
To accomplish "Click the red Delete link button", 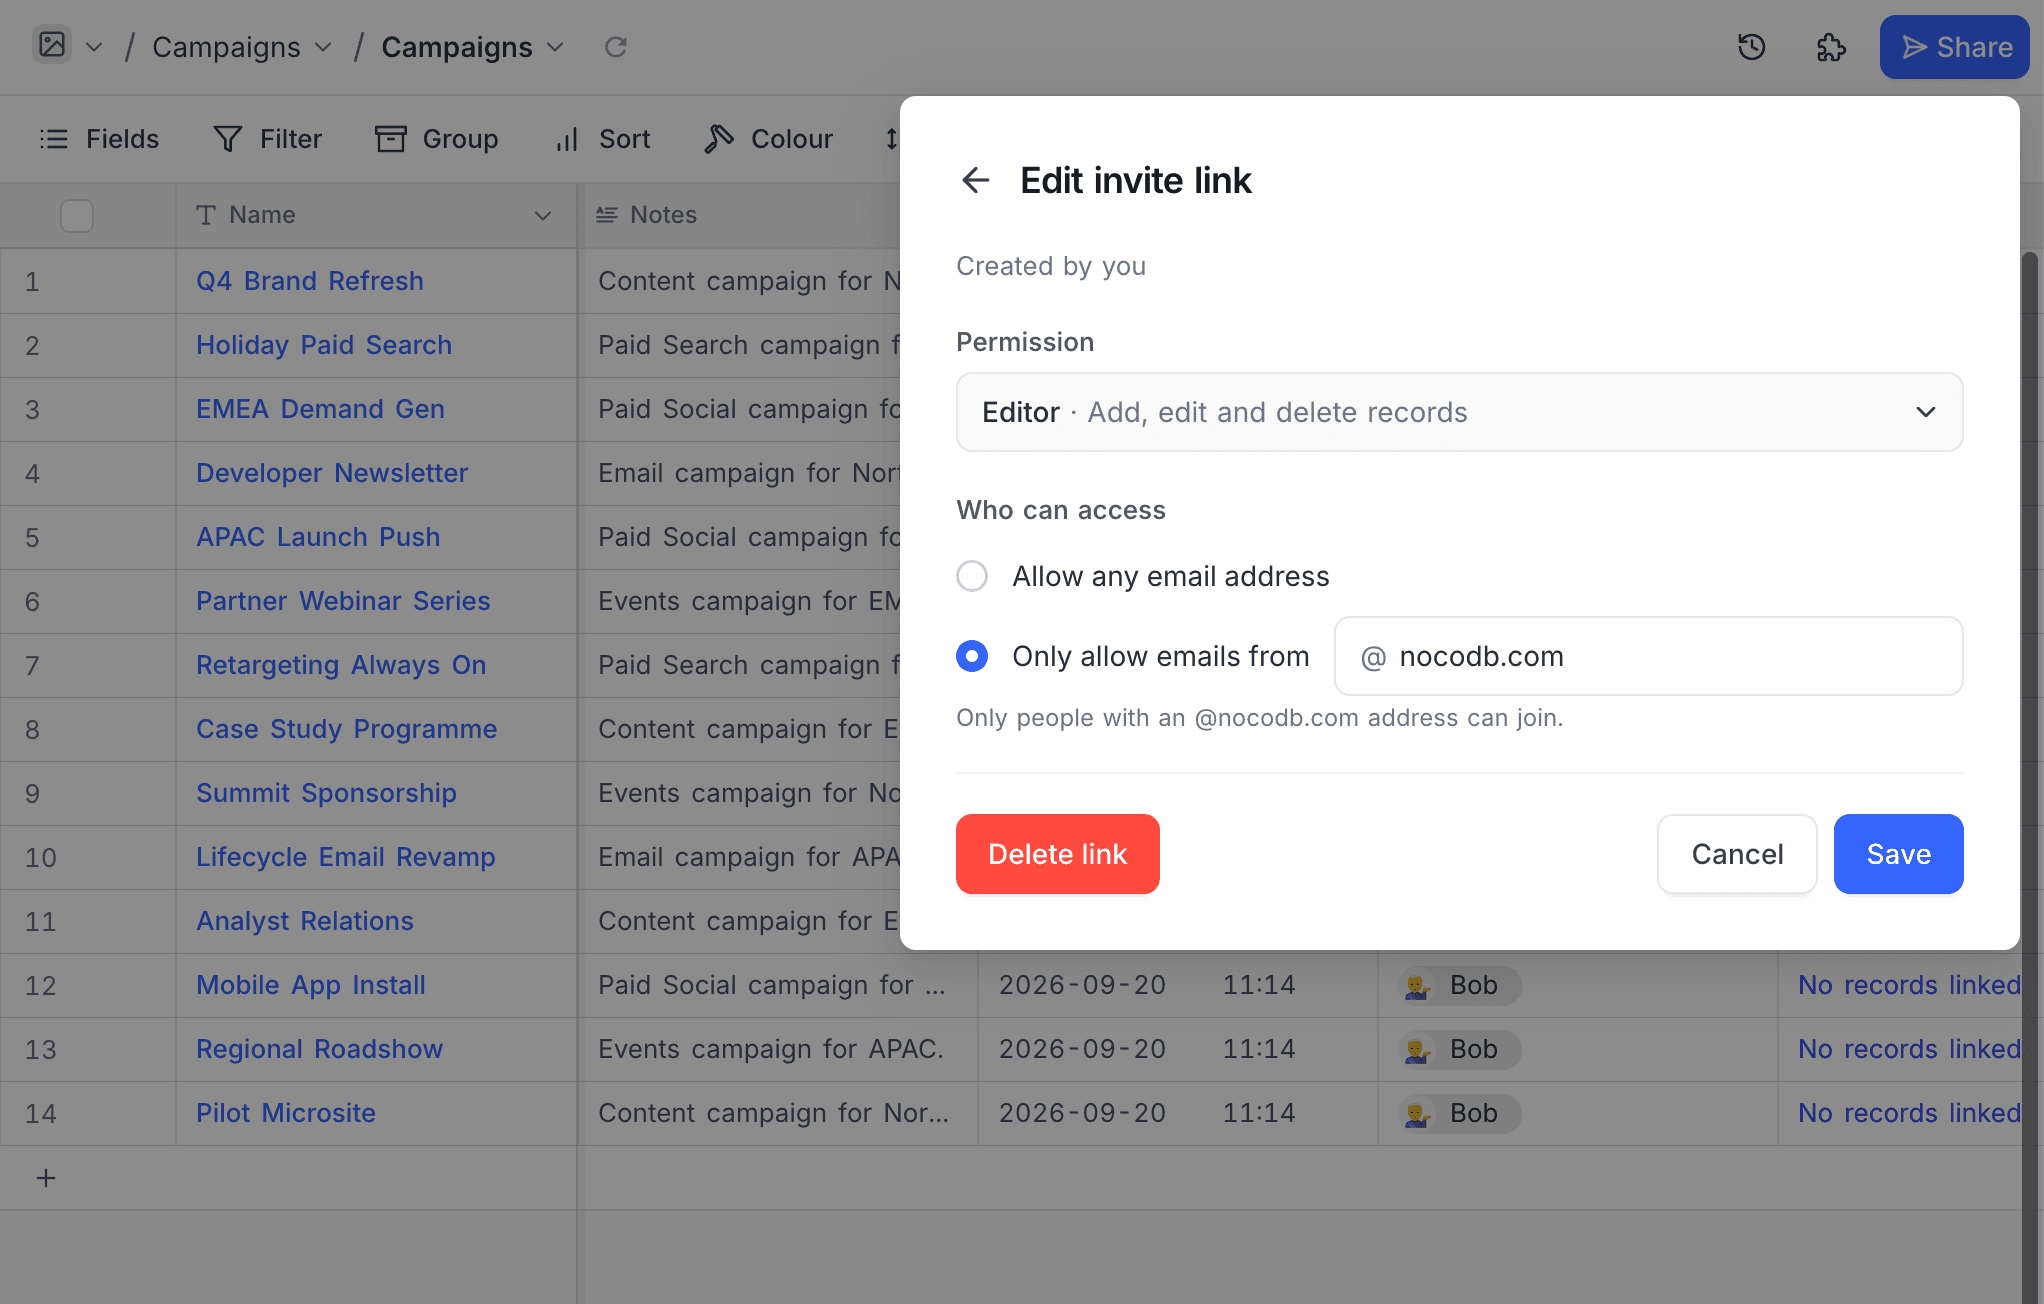I will click(x=1057, y=854).
